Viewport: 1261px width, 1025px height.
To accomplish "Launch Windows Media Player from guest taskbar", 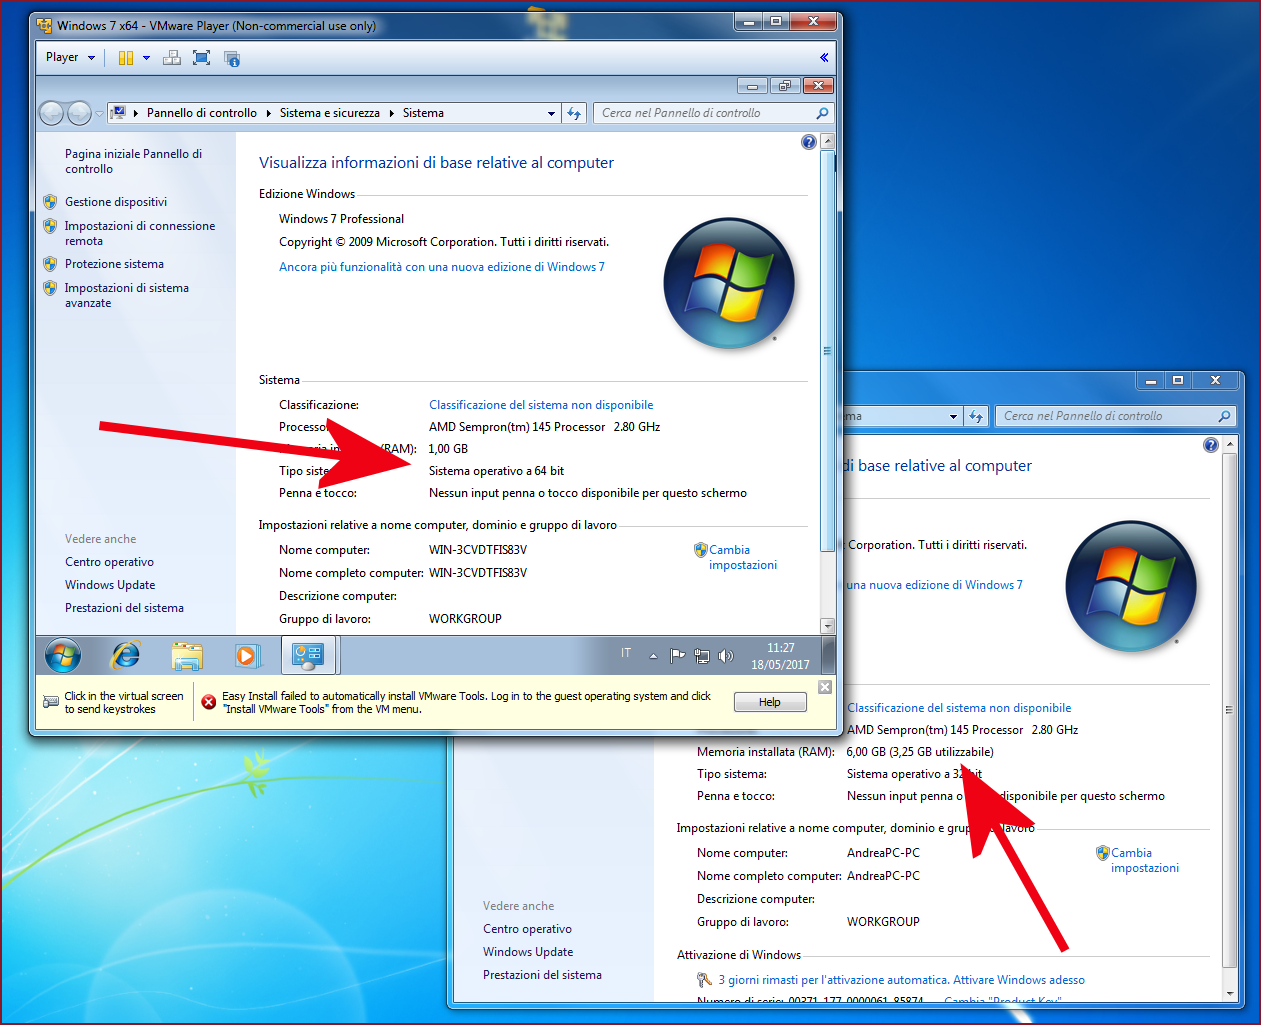I will (247, 656).
